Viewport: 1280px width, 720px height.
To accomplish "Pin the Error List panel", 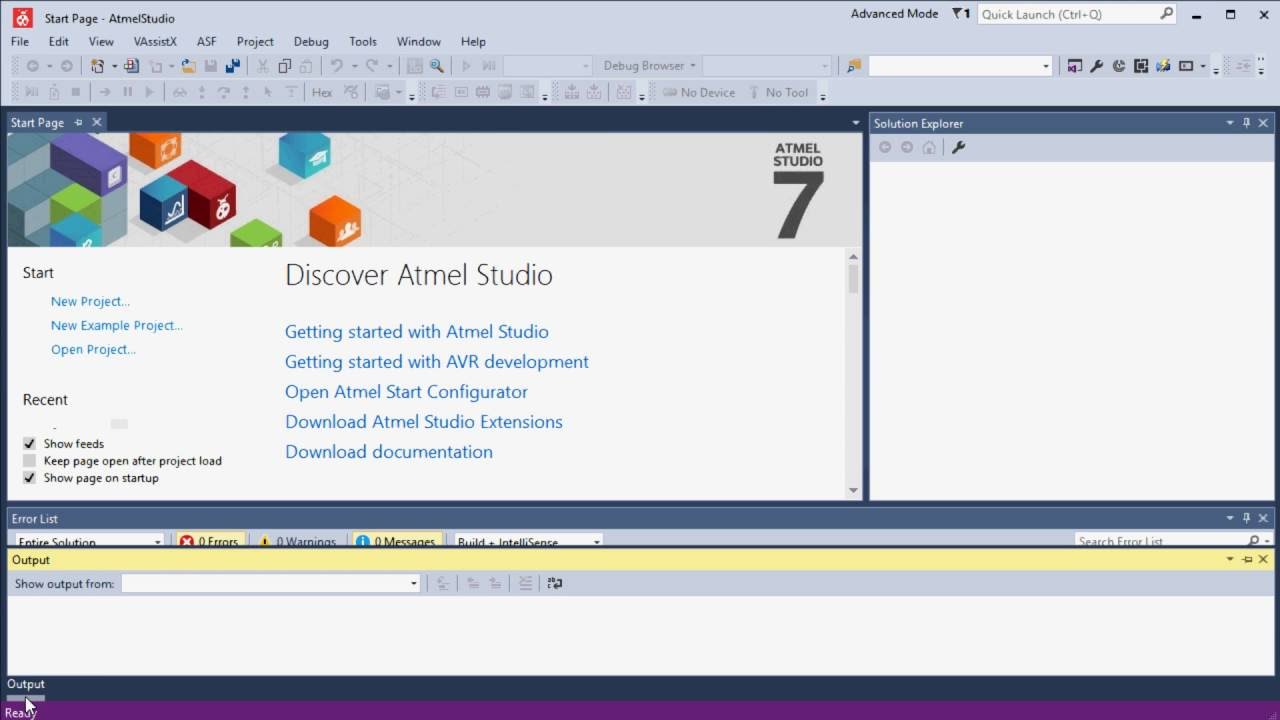I will click(x=1246, y=518).
